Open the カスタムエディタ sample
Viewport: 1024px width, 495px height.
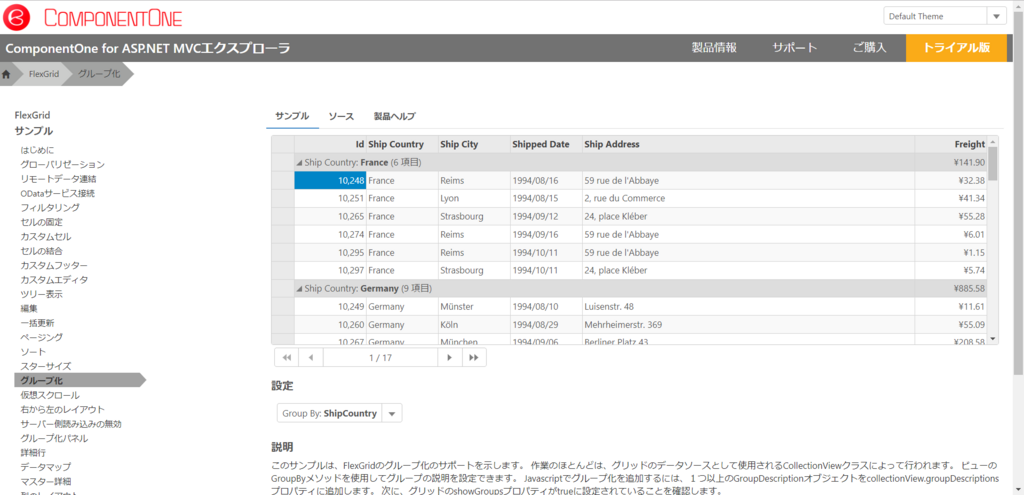[54, 279]
